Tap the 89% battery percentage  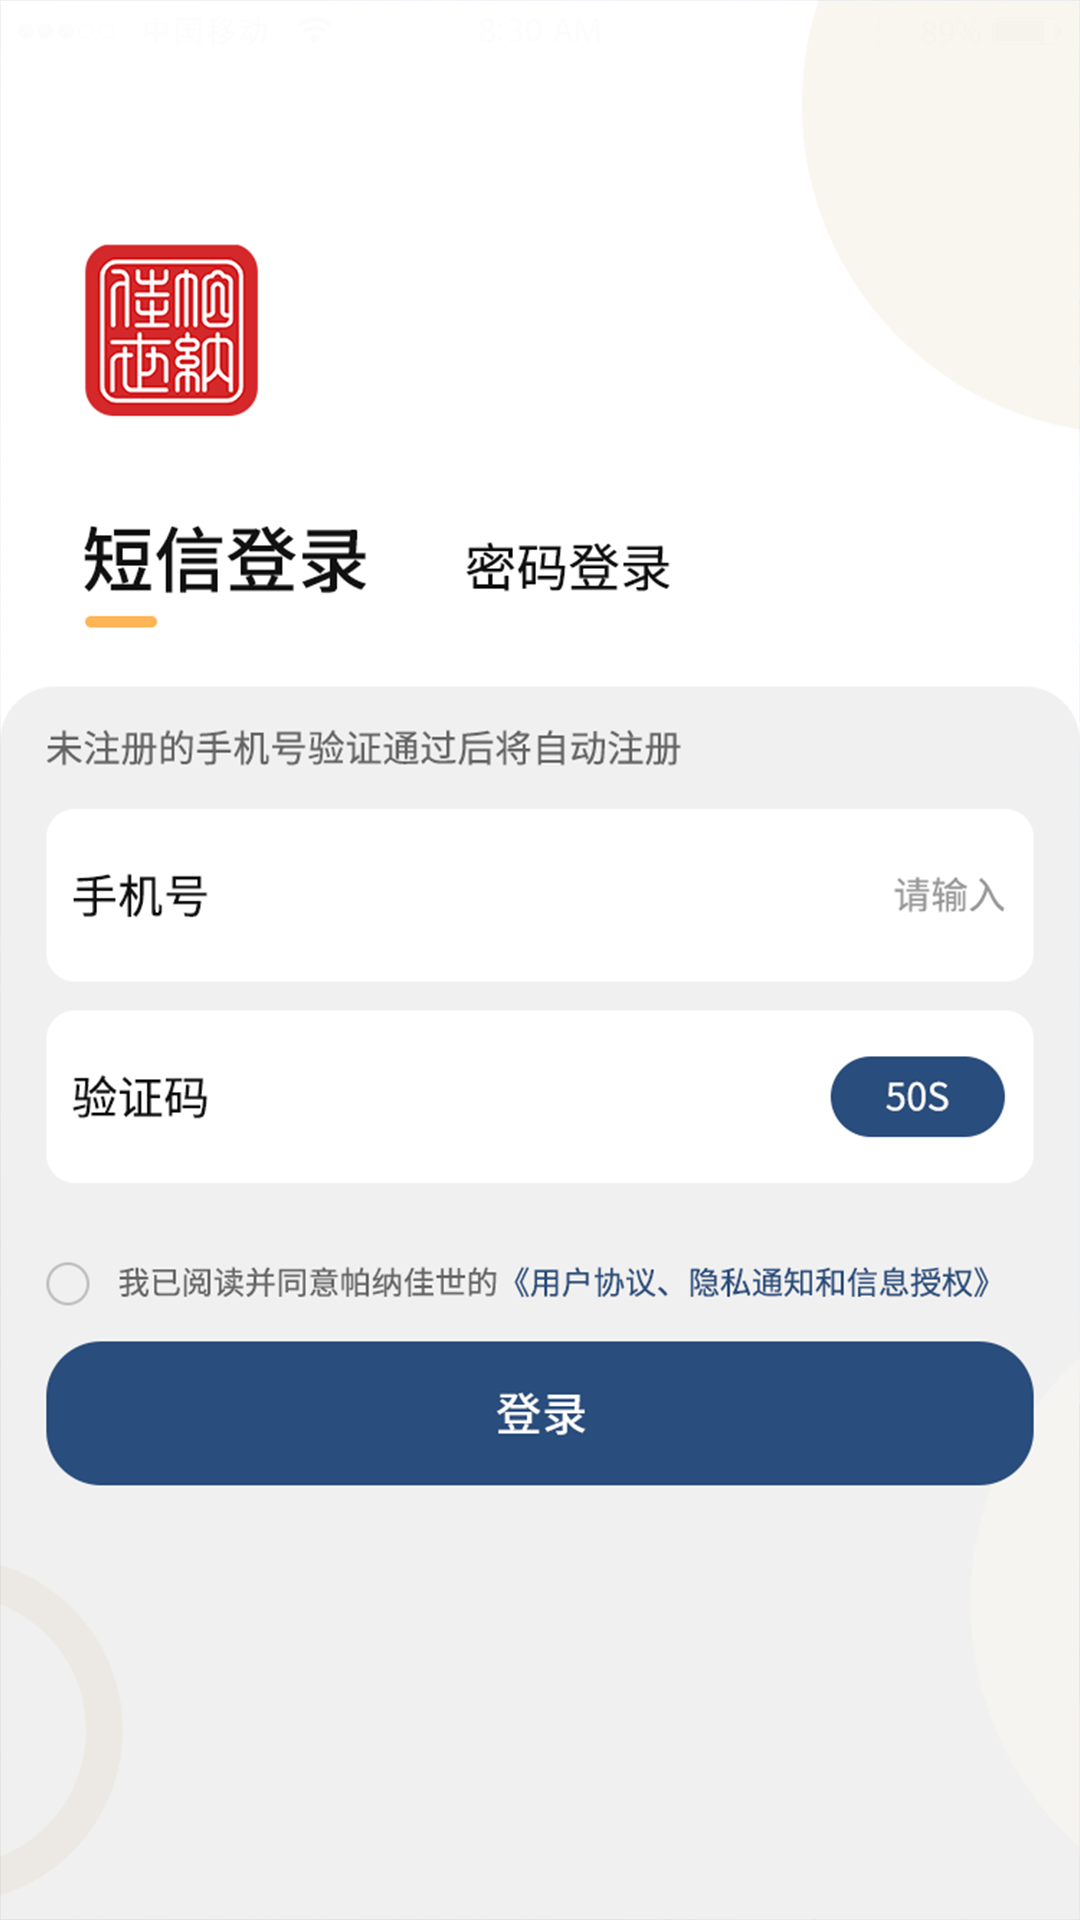948,31
